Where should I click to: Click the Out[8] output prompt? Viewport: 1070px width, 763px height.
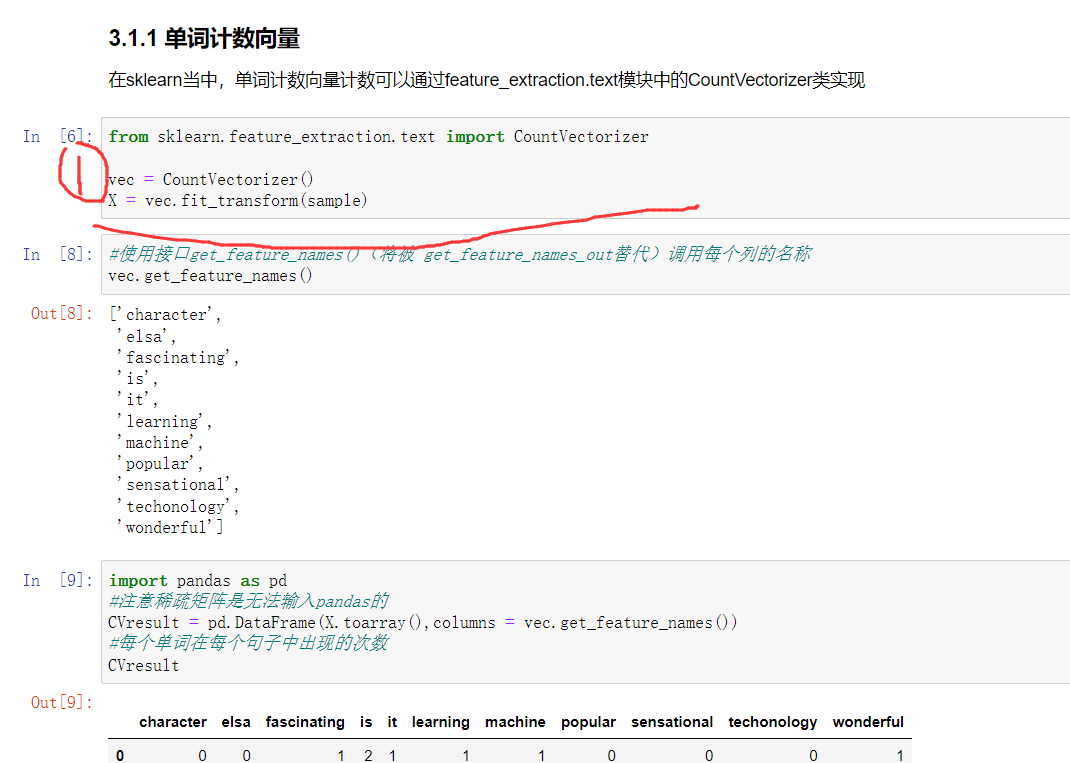(x=61, y=313)
